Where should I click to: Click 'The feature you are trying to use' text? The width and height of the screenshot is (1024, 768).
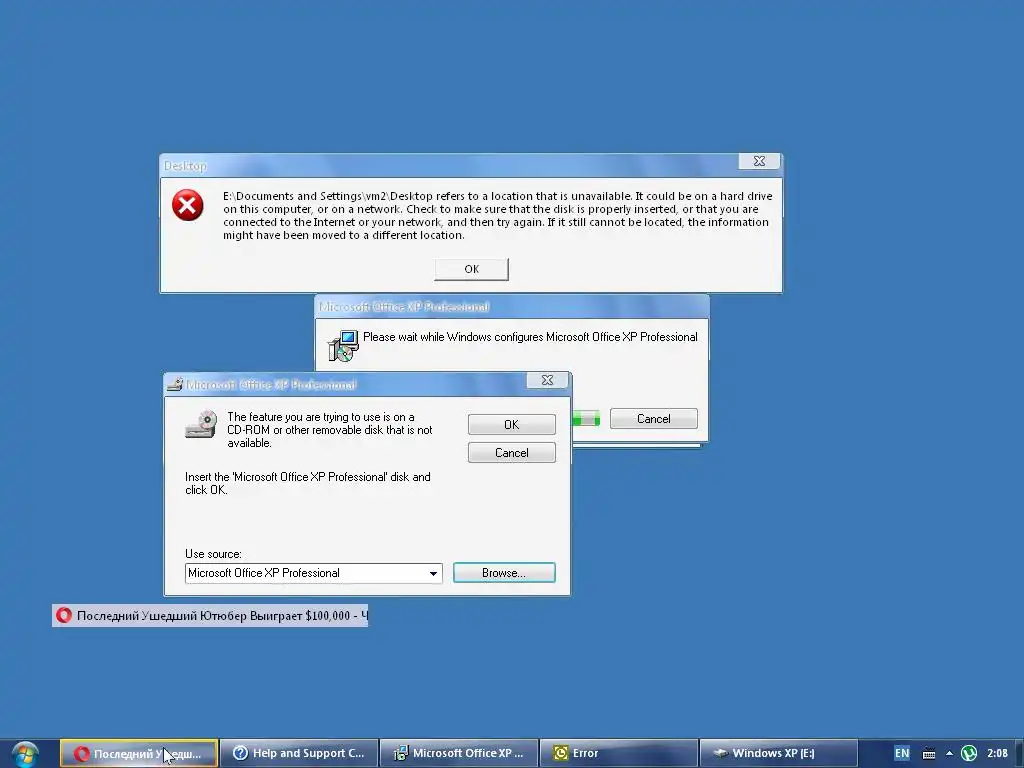(x=330, y=430)
